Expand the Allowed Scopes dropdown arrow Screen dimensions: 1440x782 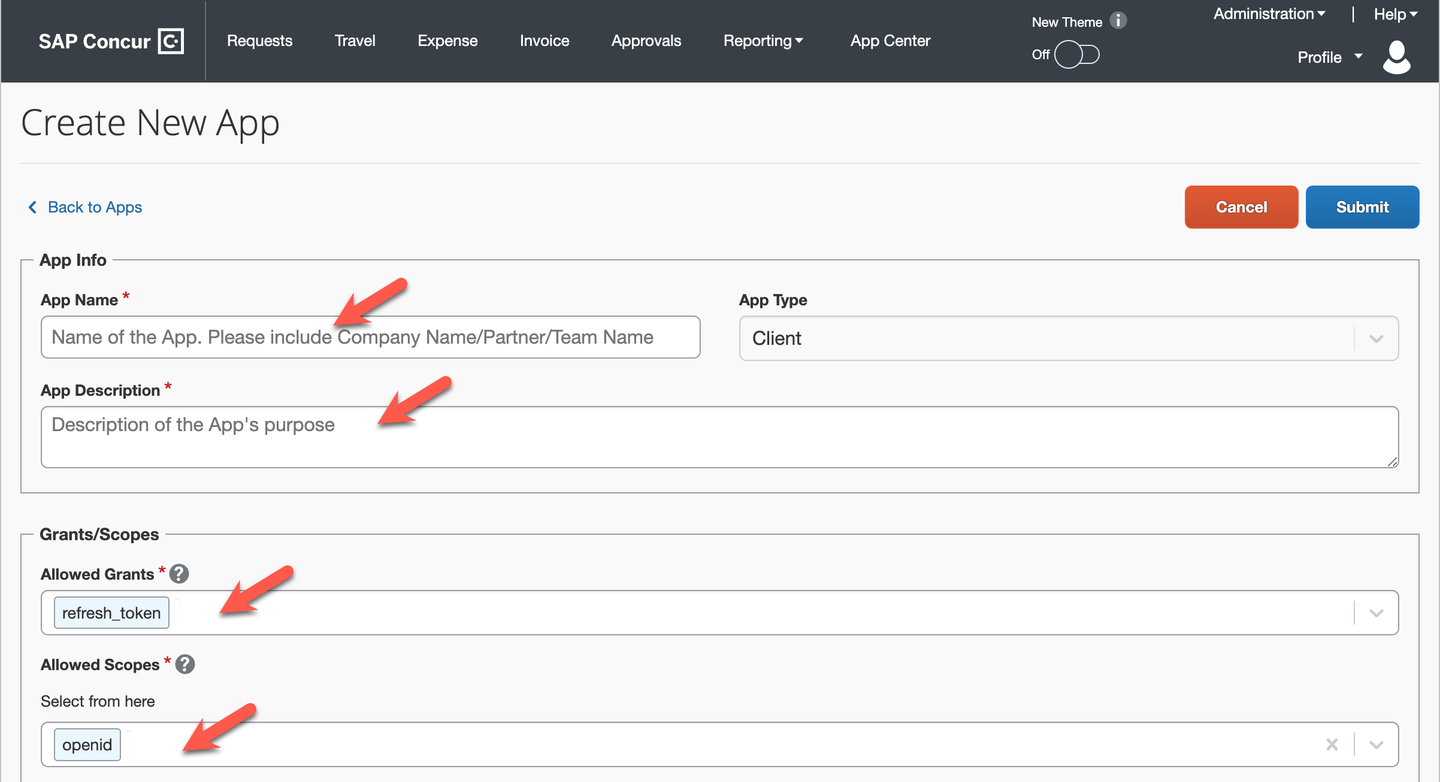(x=1376, y=744)
